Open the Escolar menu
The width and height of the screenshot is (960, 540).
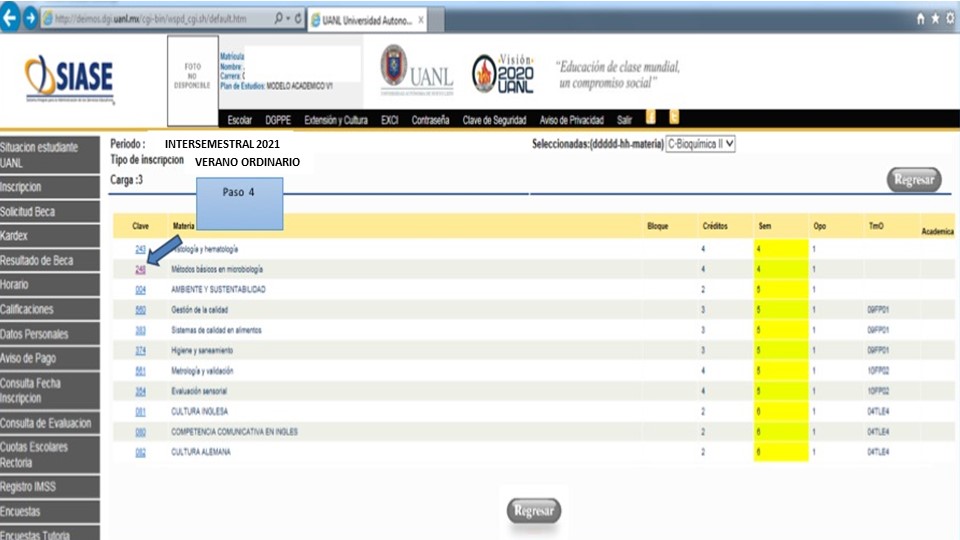pos(239,120)
